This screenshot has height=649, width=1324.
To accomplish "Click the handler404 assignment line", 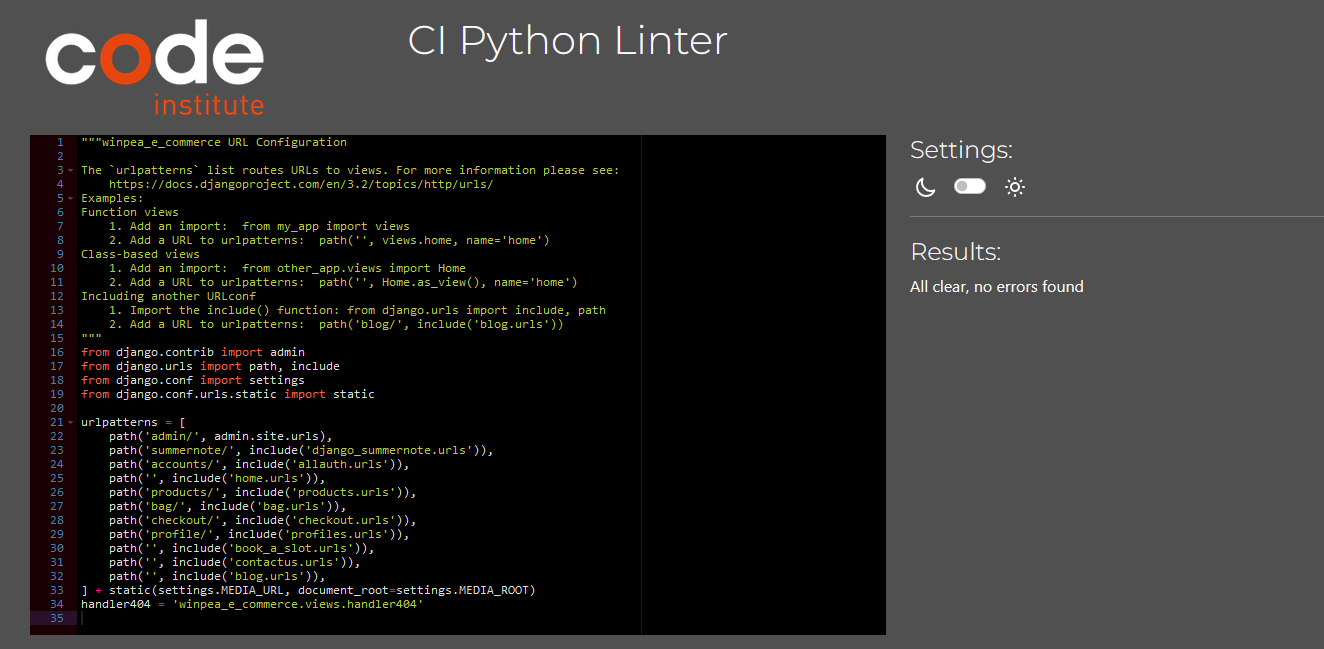I will pos(252,604).
